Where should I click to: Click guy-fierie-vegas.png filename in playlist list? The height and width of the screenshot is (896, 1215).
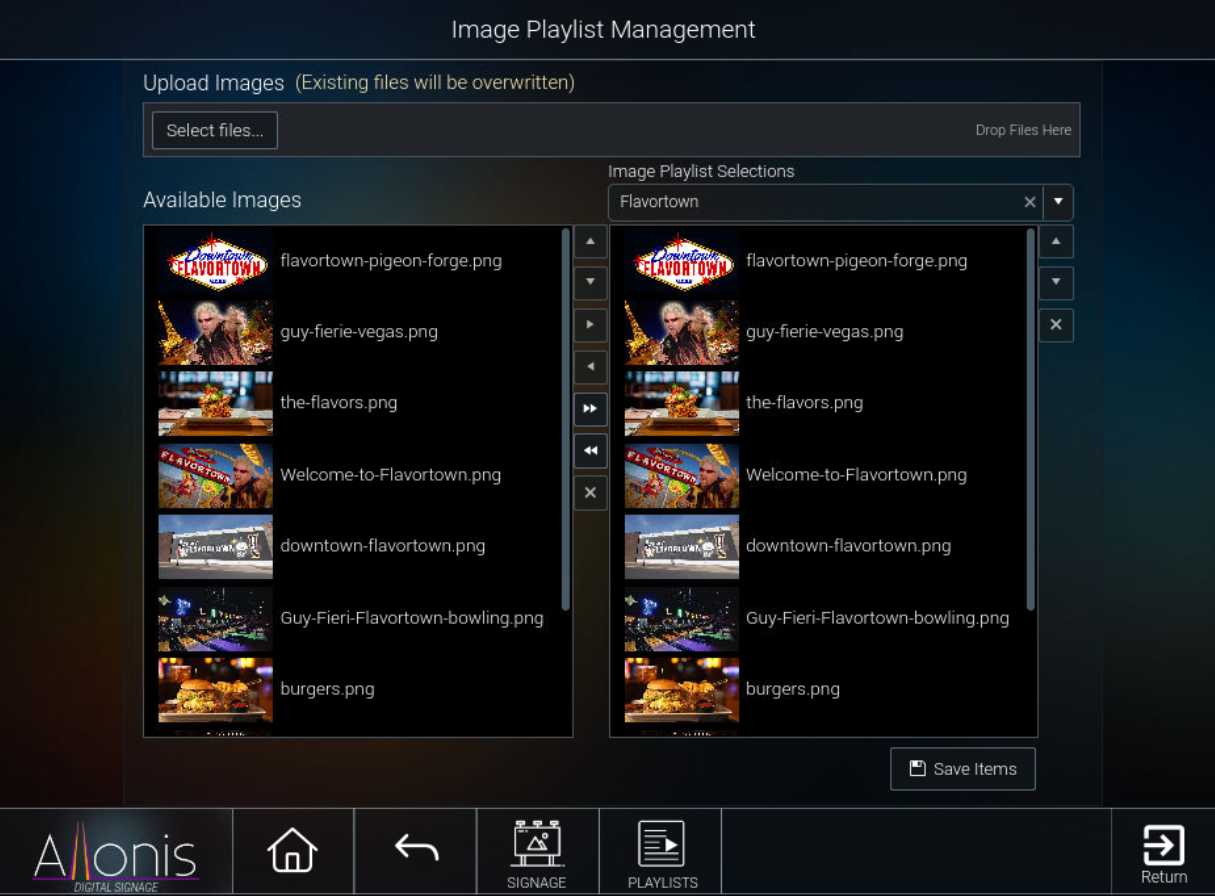pos(825,332)
